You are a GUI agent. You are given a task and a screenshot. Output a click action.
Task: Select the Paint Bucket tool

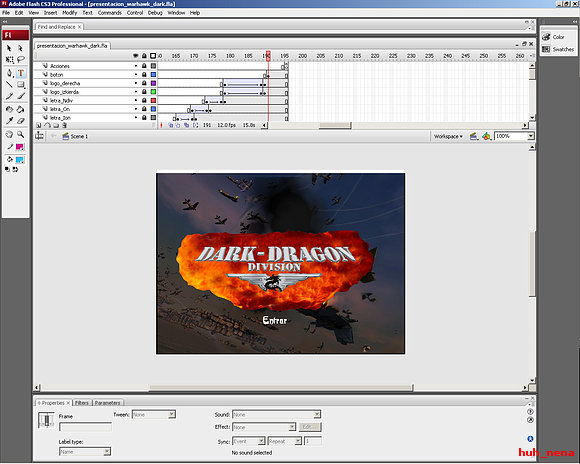[21, 109]
